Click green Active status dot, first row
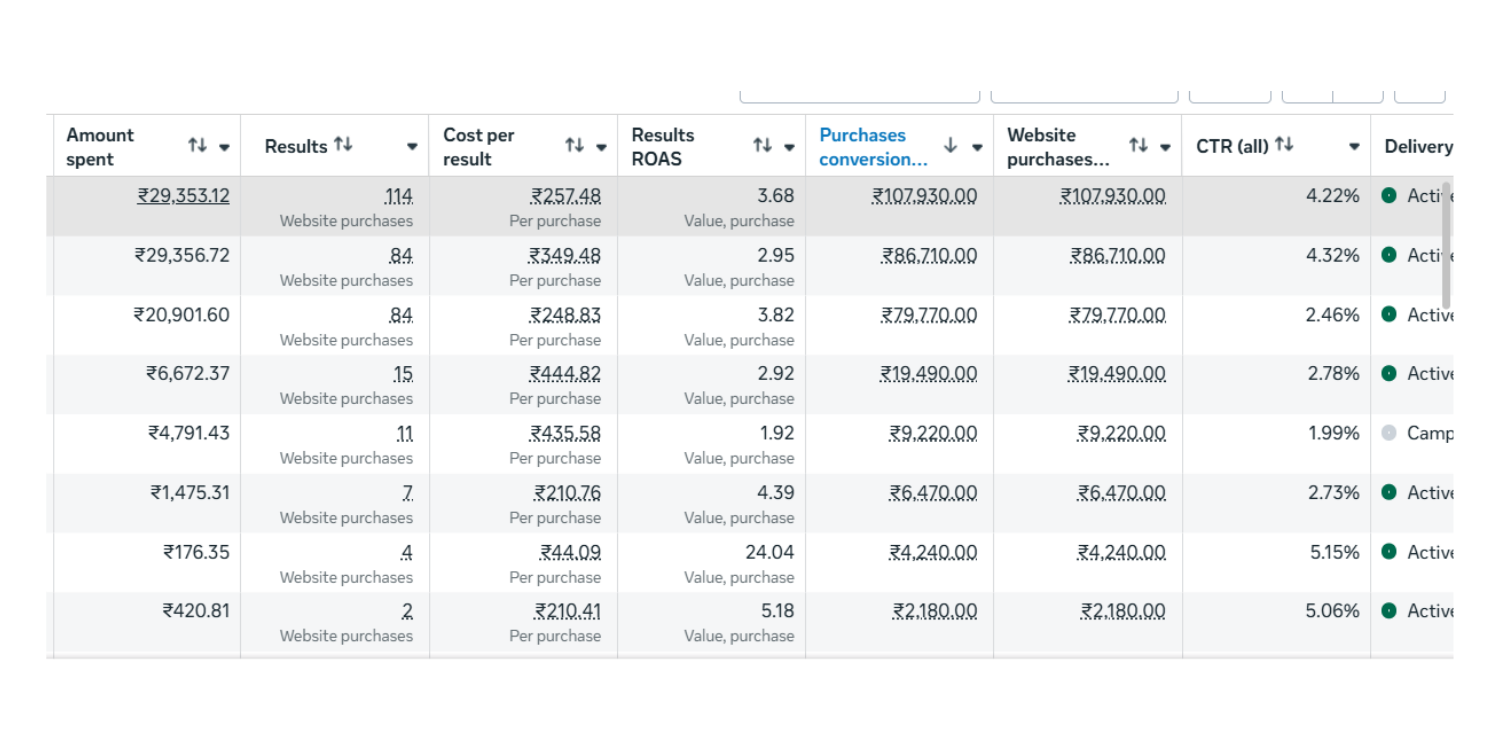Viewport: 1500px width, 750px height. coord(1389,196)
